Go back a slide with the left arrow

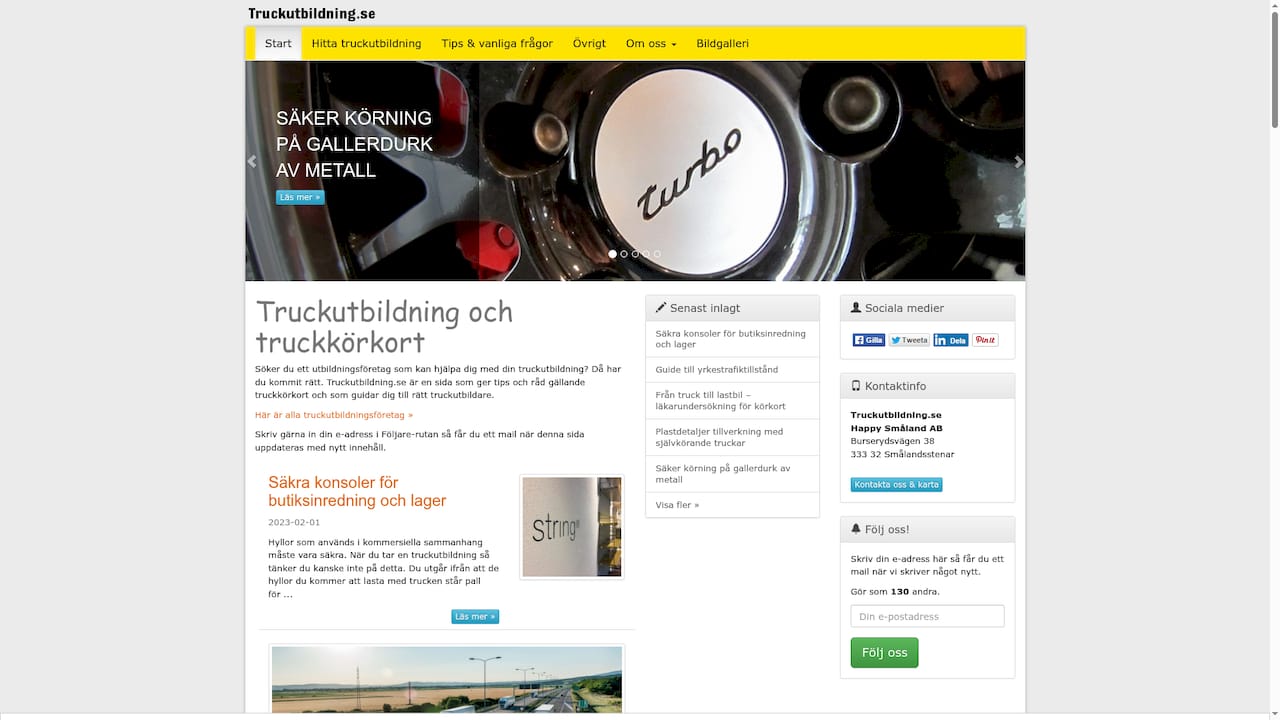pos(252,161)
